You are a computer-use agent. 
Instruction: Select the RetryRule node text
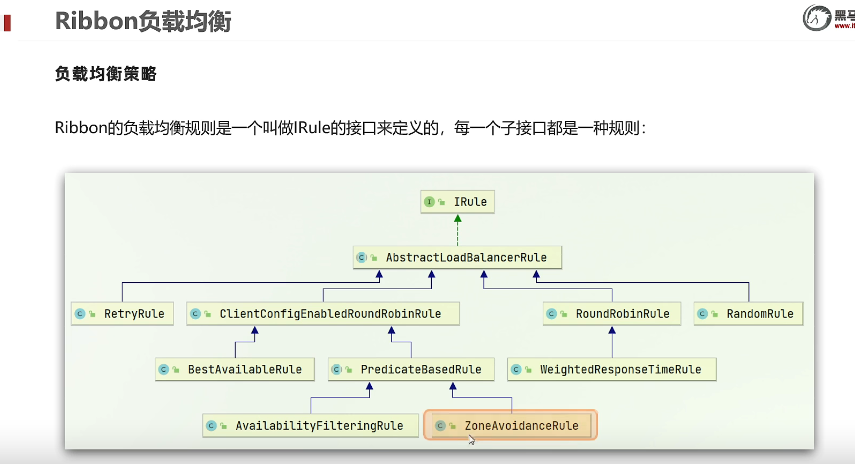[134, 314]
